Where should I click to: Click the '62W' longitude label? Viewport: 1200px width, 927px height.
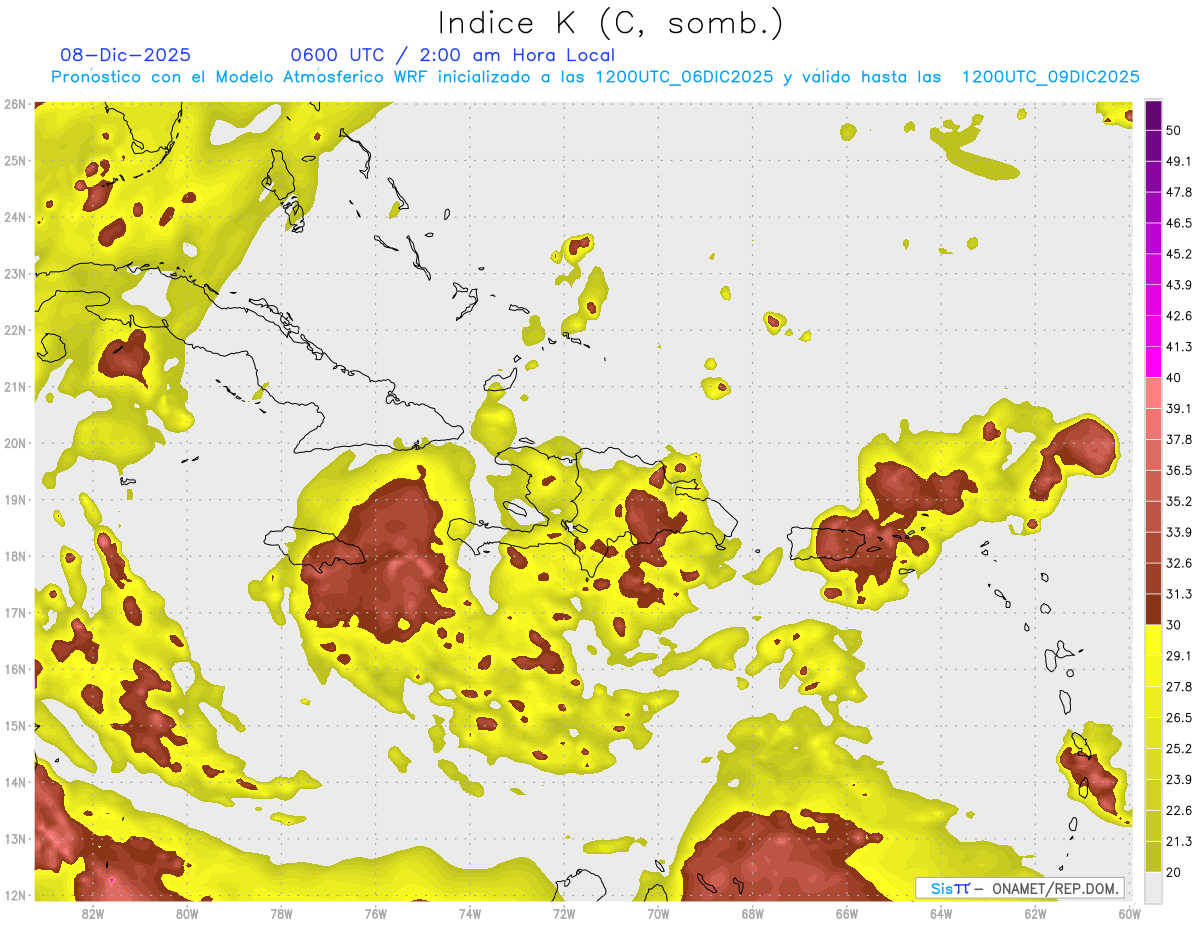coord(1035,913)
